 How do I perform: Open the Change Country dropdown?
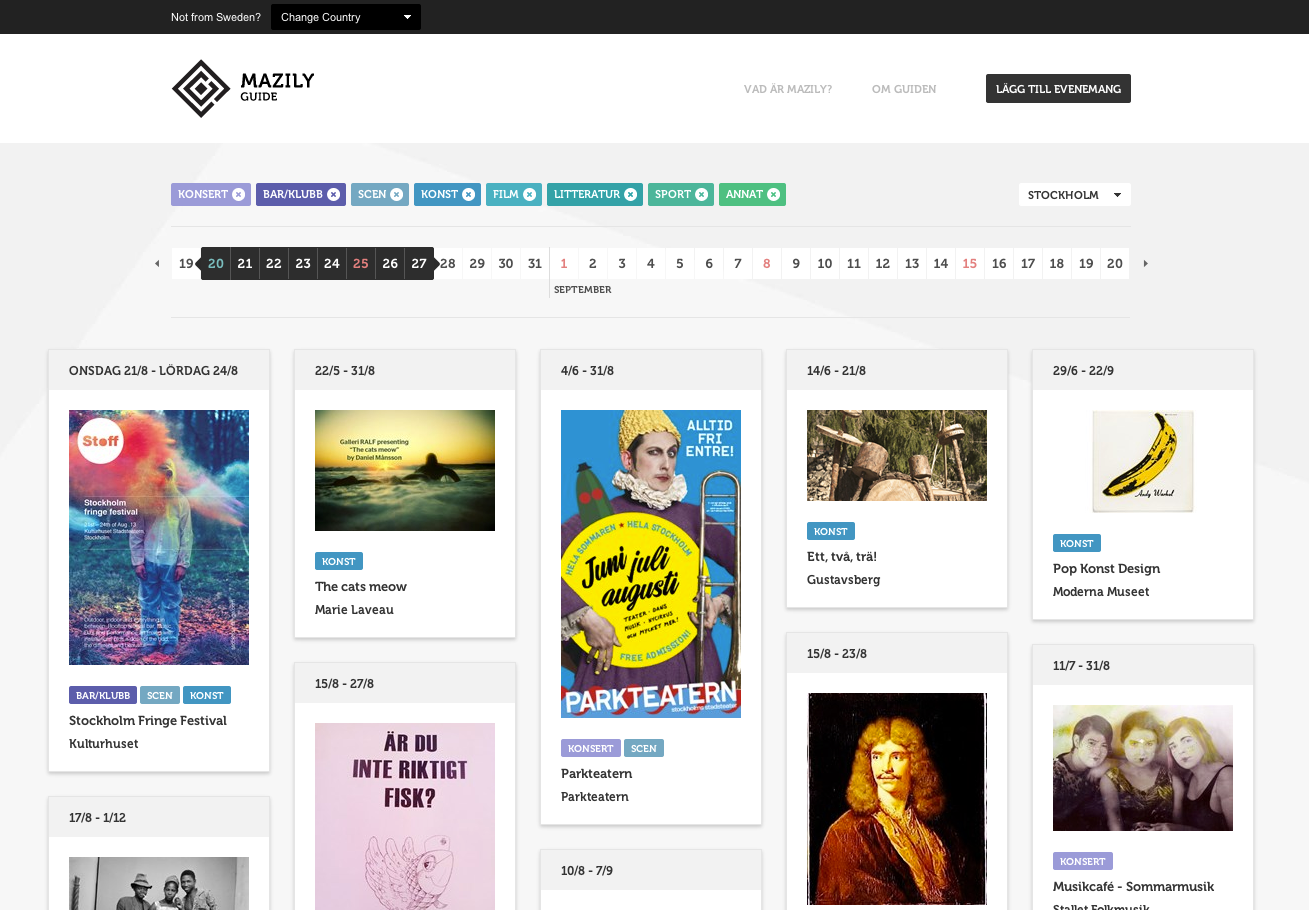tap(345, 17)
